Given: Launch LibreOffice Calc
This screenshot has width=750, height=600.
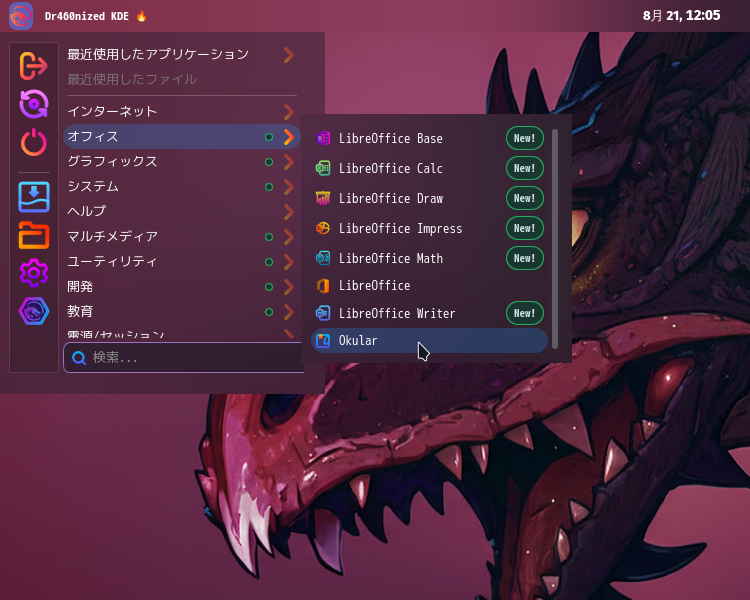Looking at the screenshot, I should [429, 168].
